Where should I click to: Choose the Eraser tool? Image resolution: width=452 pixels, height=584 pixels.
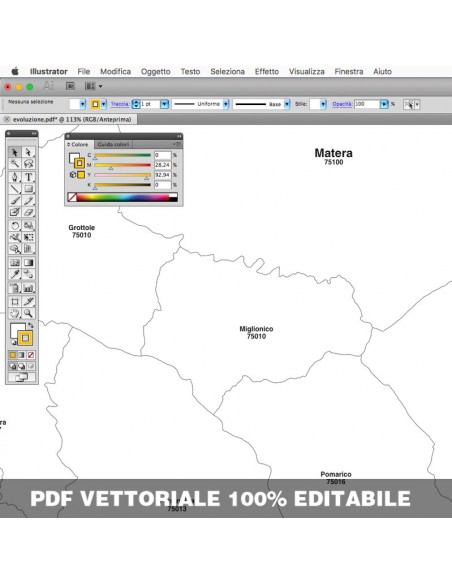(28, 212)
